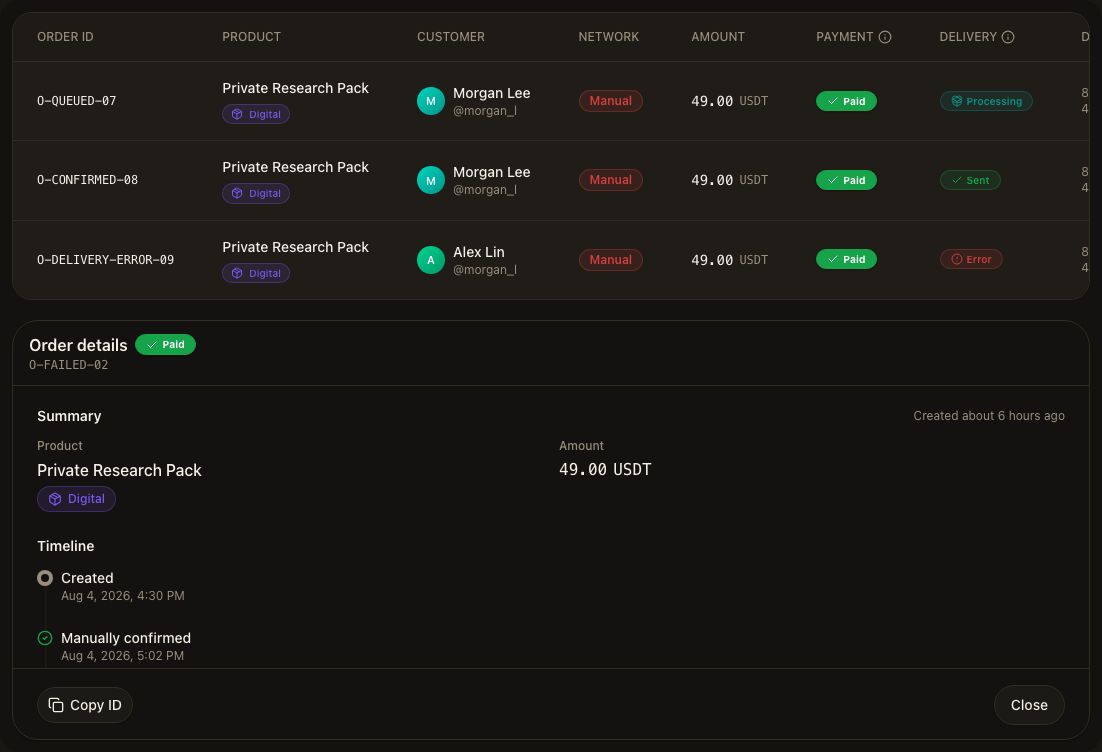The height and width of the screenshot is (752, 1102).
Task: Click the Digital badge in Order details summary
Action: 77,499
